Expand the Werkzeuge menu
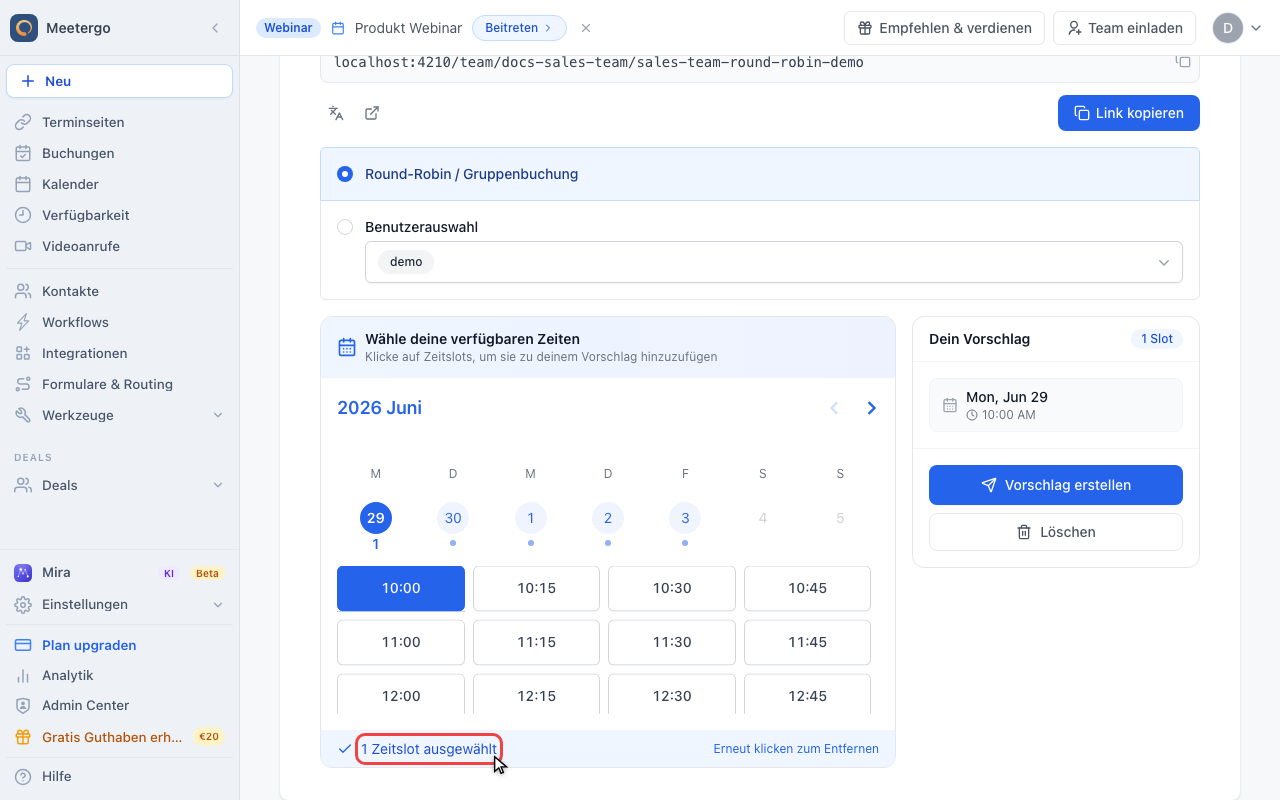This screenshot has width=1280, height=800. click(x=120, y=415)
